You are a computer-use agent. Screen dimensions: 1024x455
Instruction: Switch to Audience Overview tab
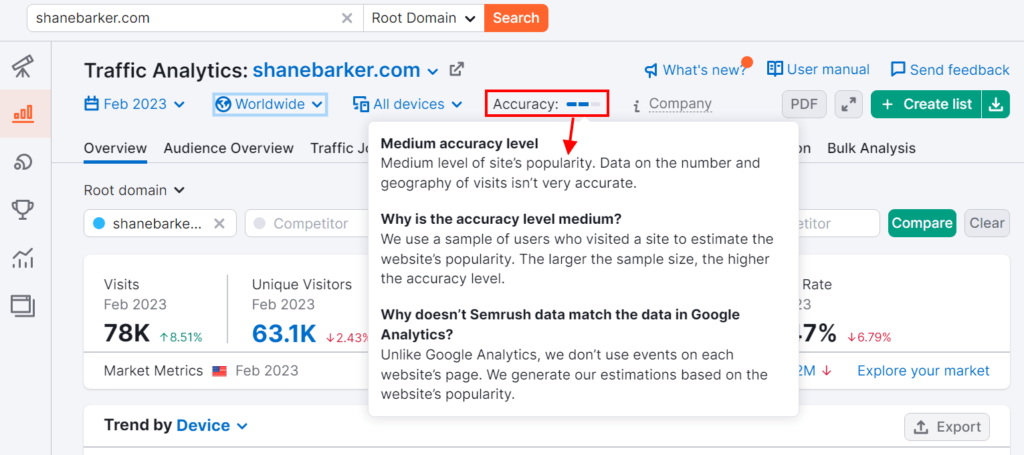point(228,148)
